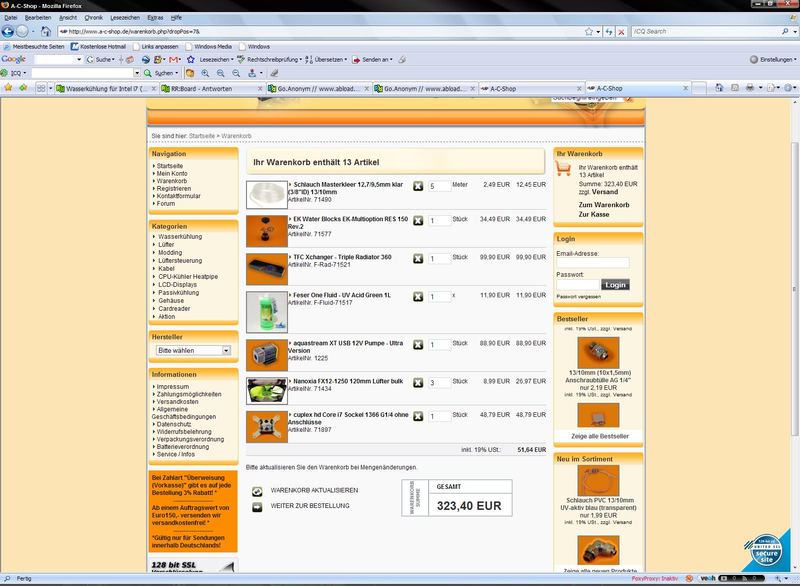Remove Feser One Fluid from cart

[418, 296]
